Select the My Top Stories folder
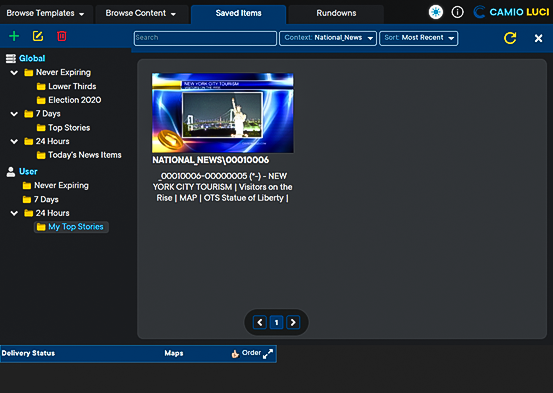The height and width of the screenshot is (393, 553). [x=71, y=227]
